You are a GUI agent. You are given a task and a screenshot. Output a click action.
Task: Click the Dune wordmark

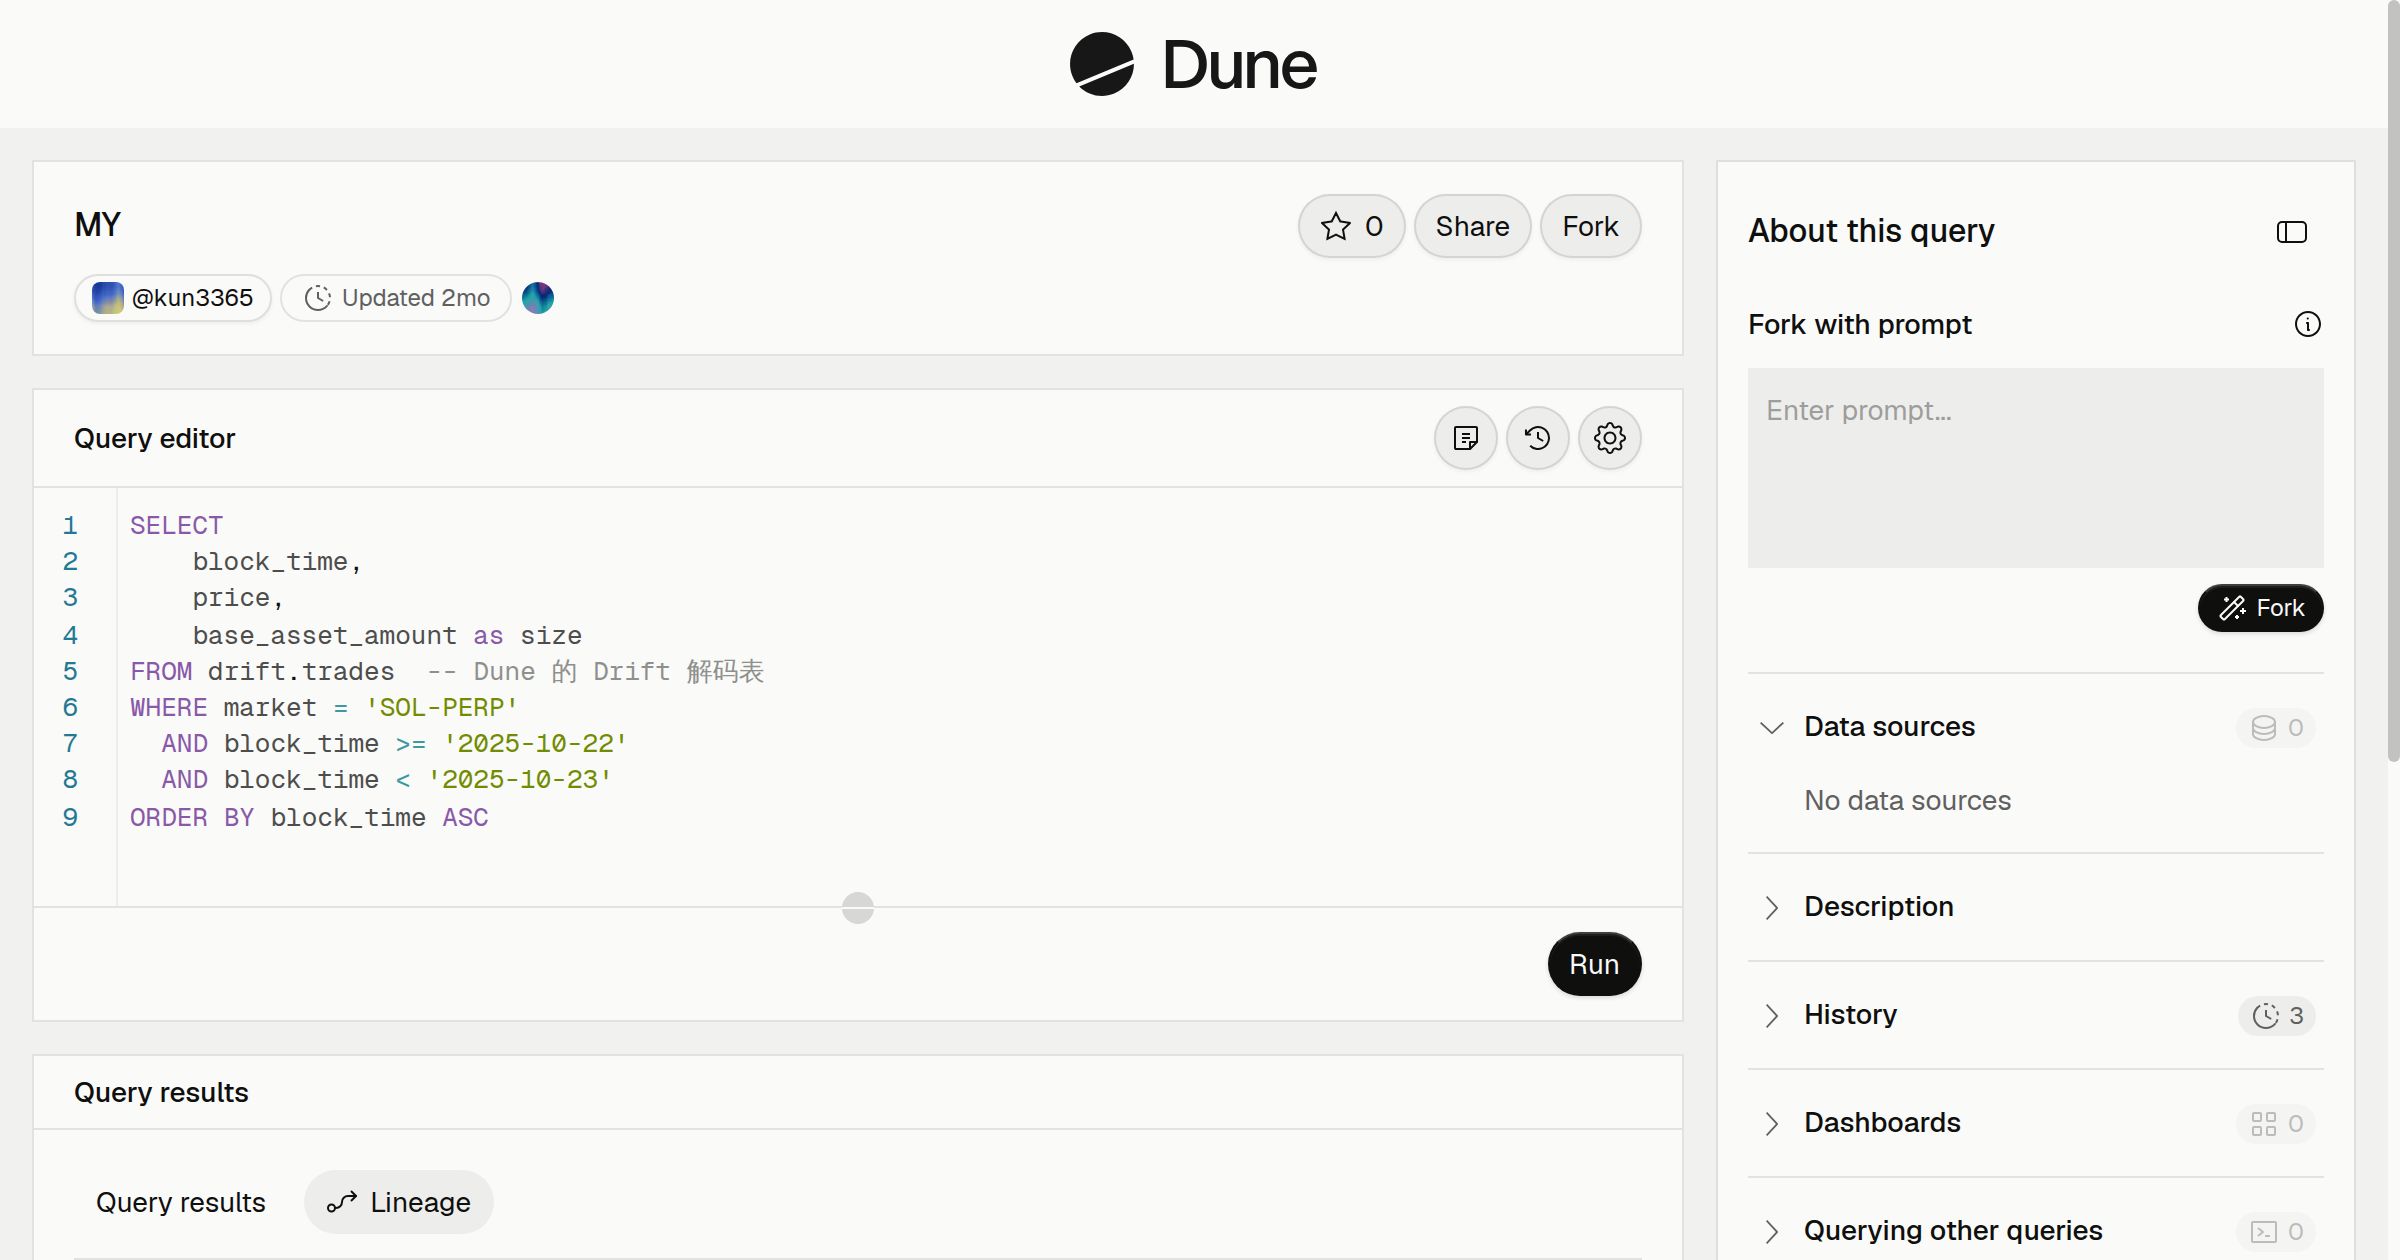(1239, 65)
